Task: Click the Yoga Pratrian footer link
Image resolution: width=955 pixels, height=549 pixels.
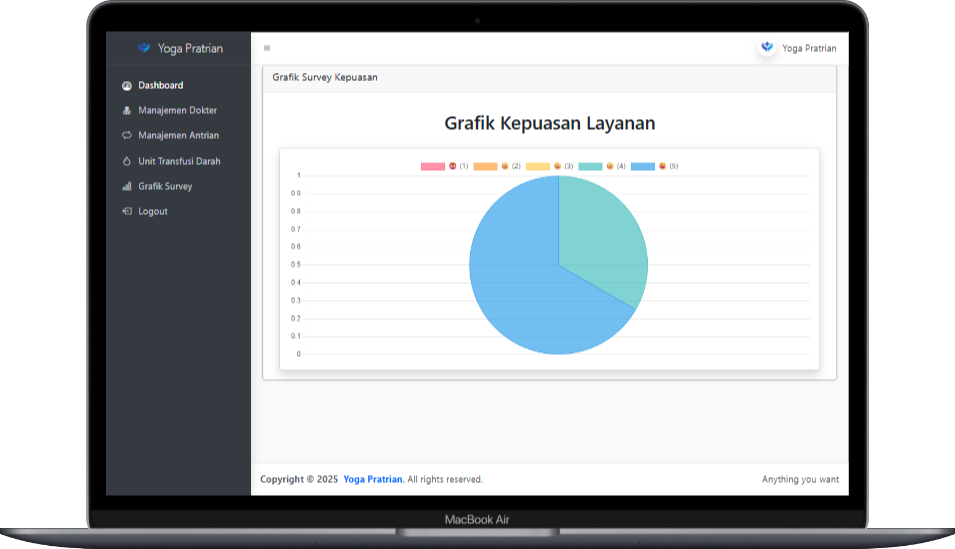Action: [373, 480]
